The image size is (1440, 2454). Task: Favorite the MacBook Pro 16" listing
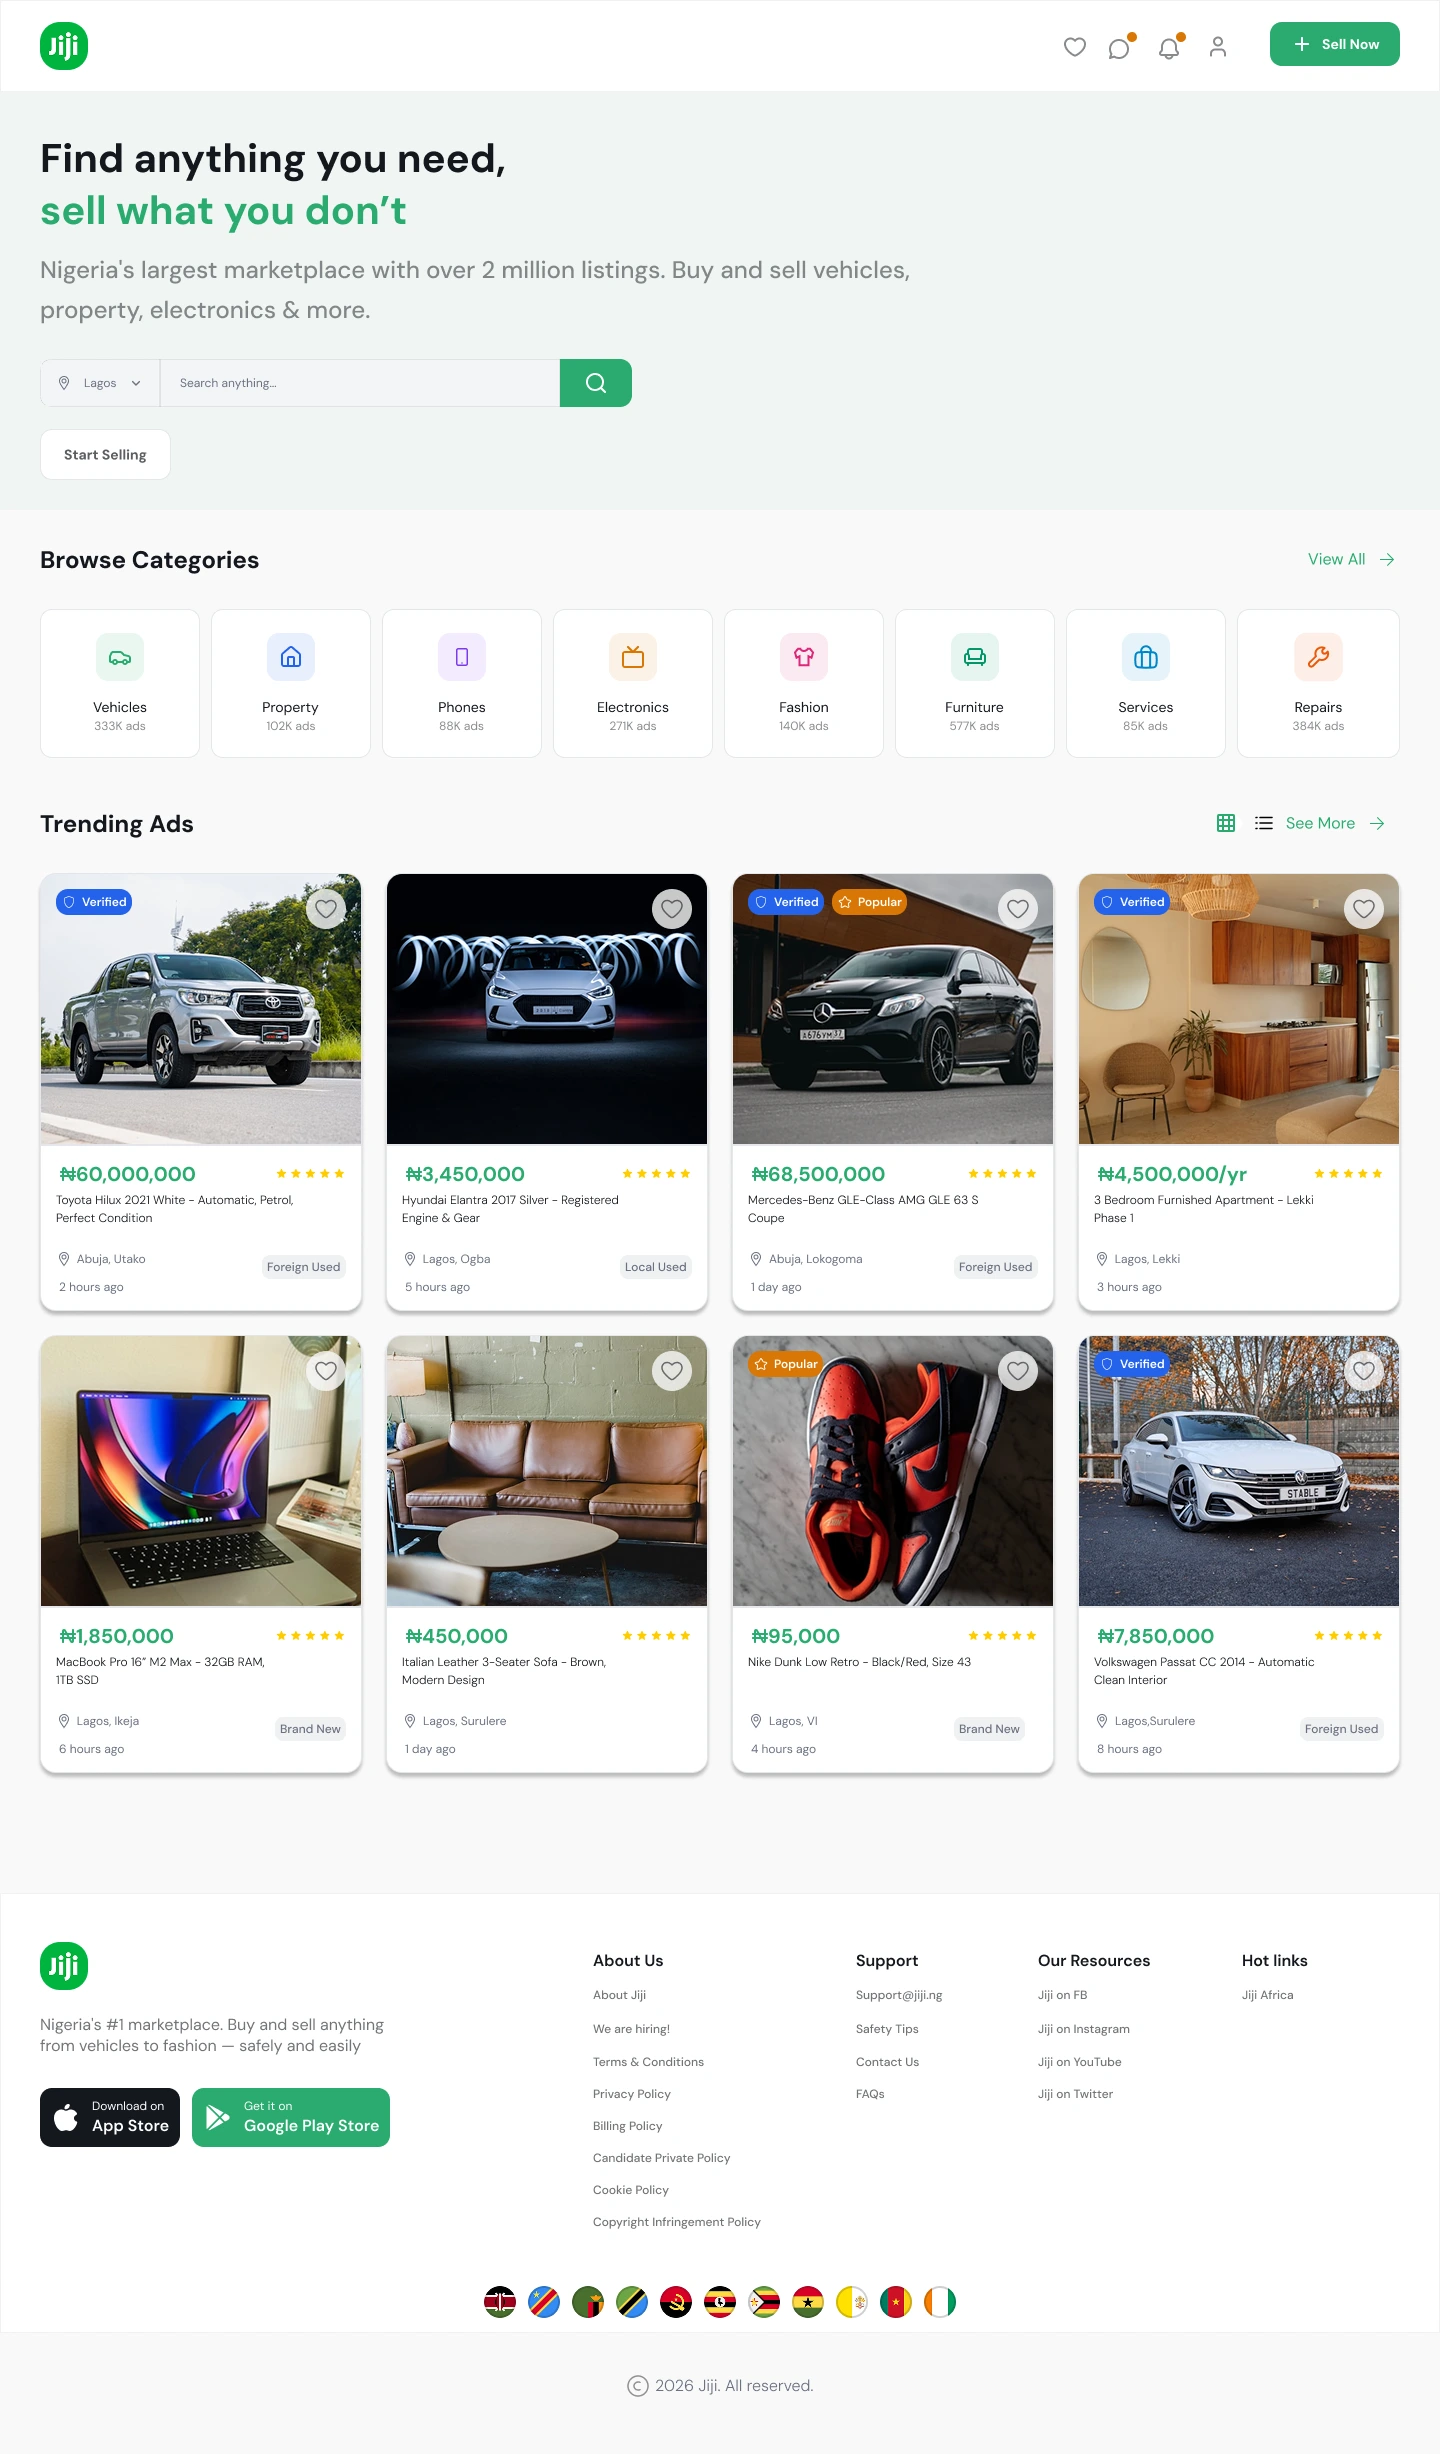326,1371
